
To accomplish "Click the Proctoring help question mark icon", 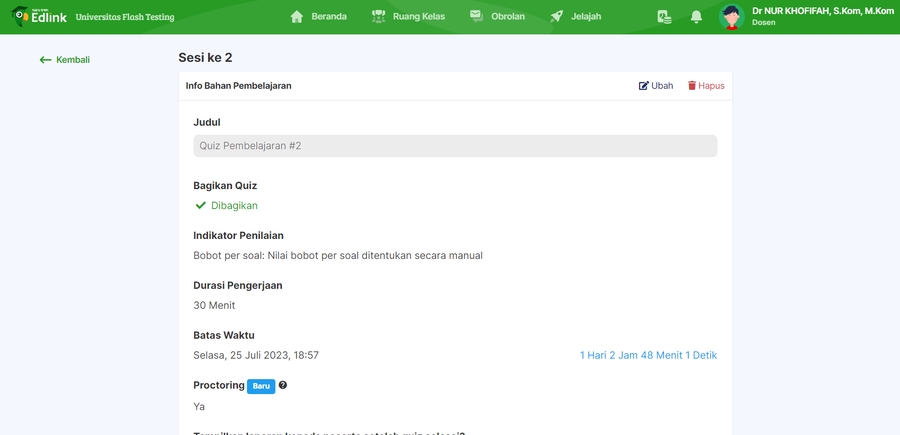I will (x=283, y=385).
